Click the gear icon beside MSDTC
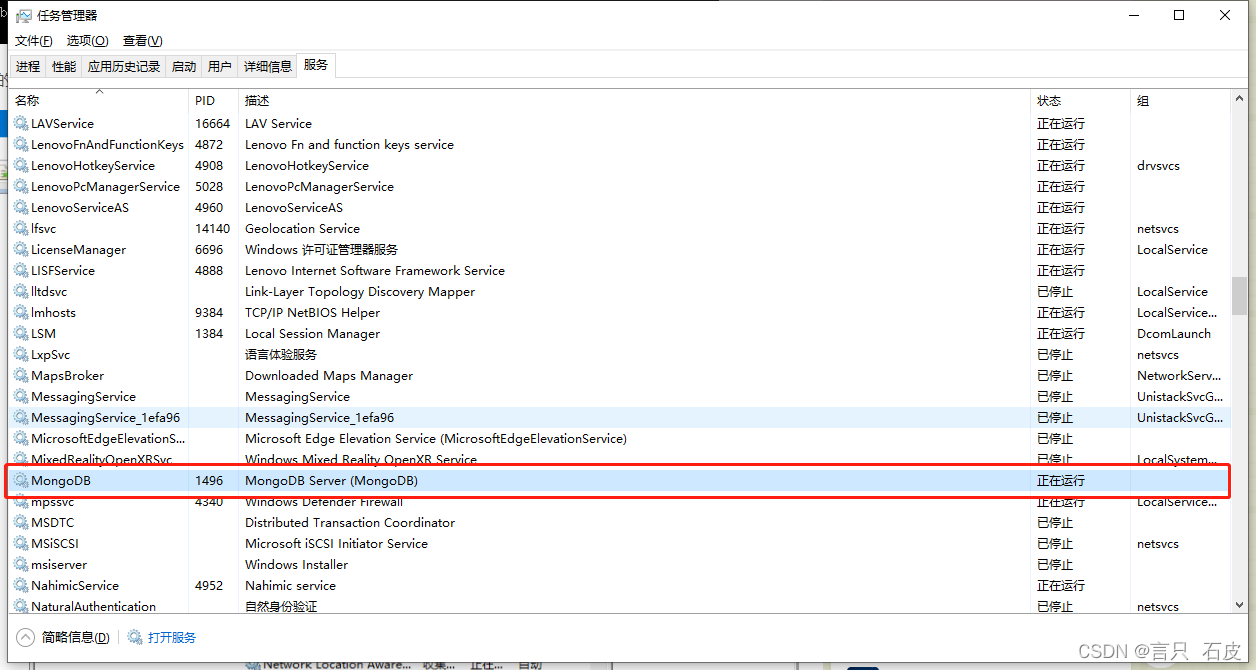1256x670 pixels. (21, 522)
